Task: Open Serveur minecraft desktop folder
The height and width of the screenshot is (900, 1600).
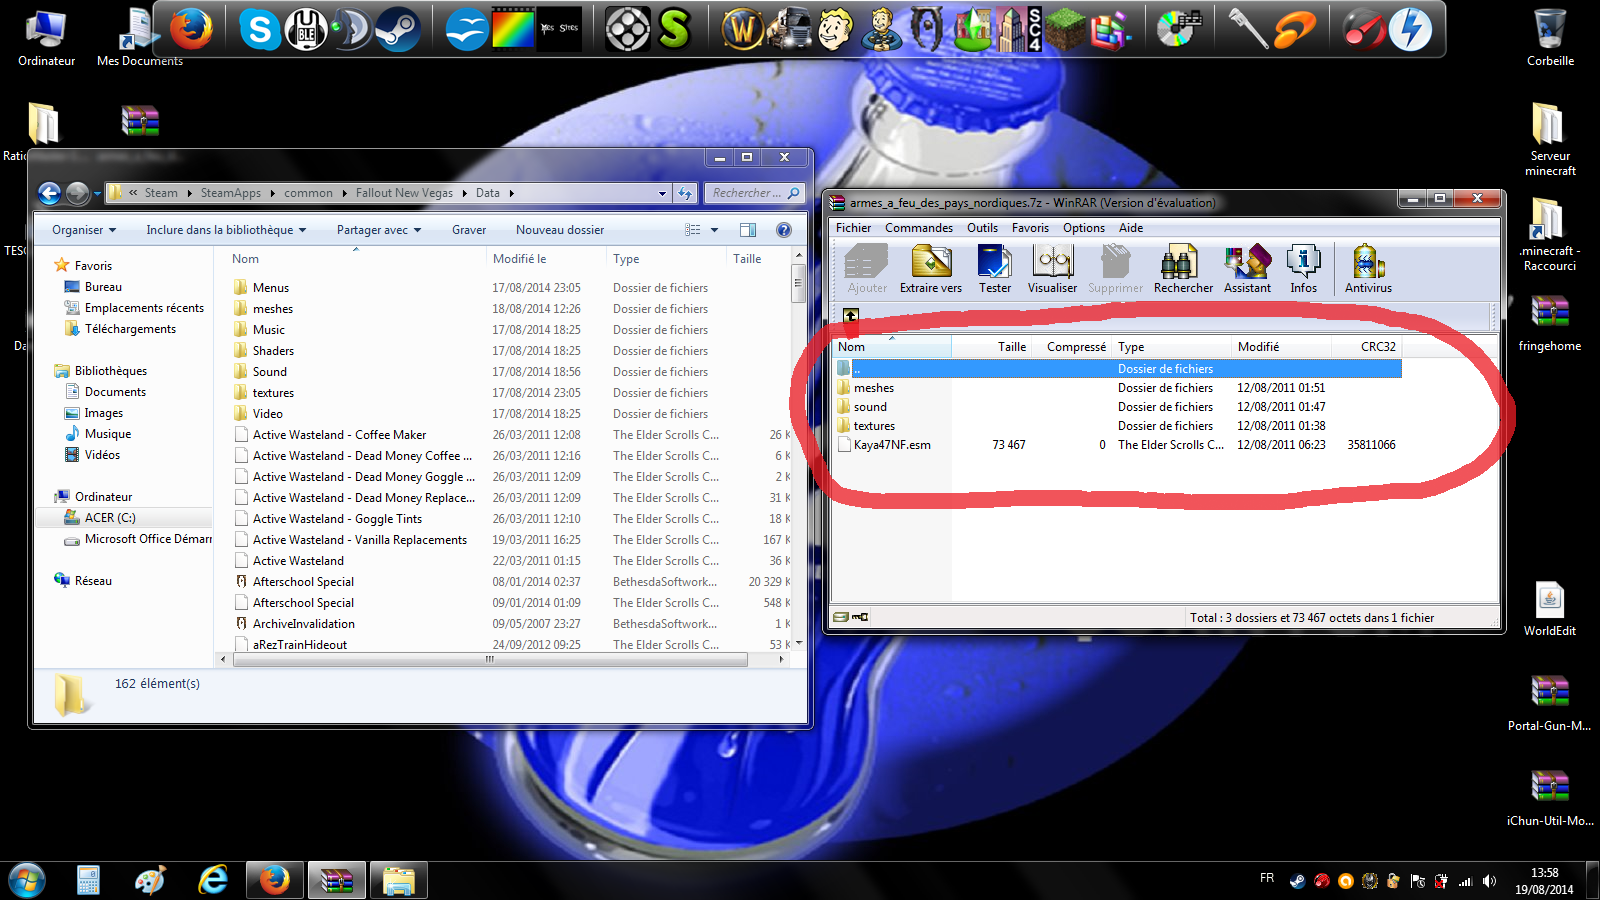Action: (1550, 140)
